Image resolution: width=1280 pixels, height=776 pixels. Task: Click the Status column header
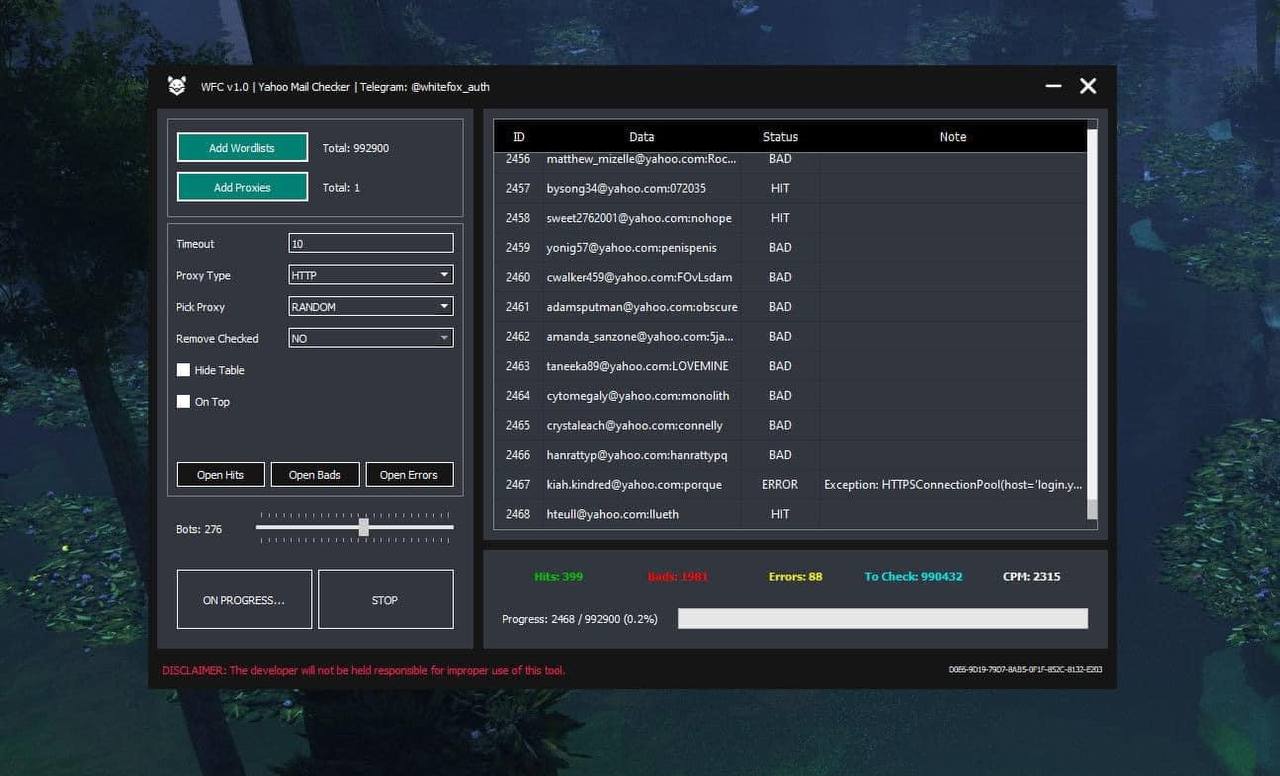click(x=780, y=137)
